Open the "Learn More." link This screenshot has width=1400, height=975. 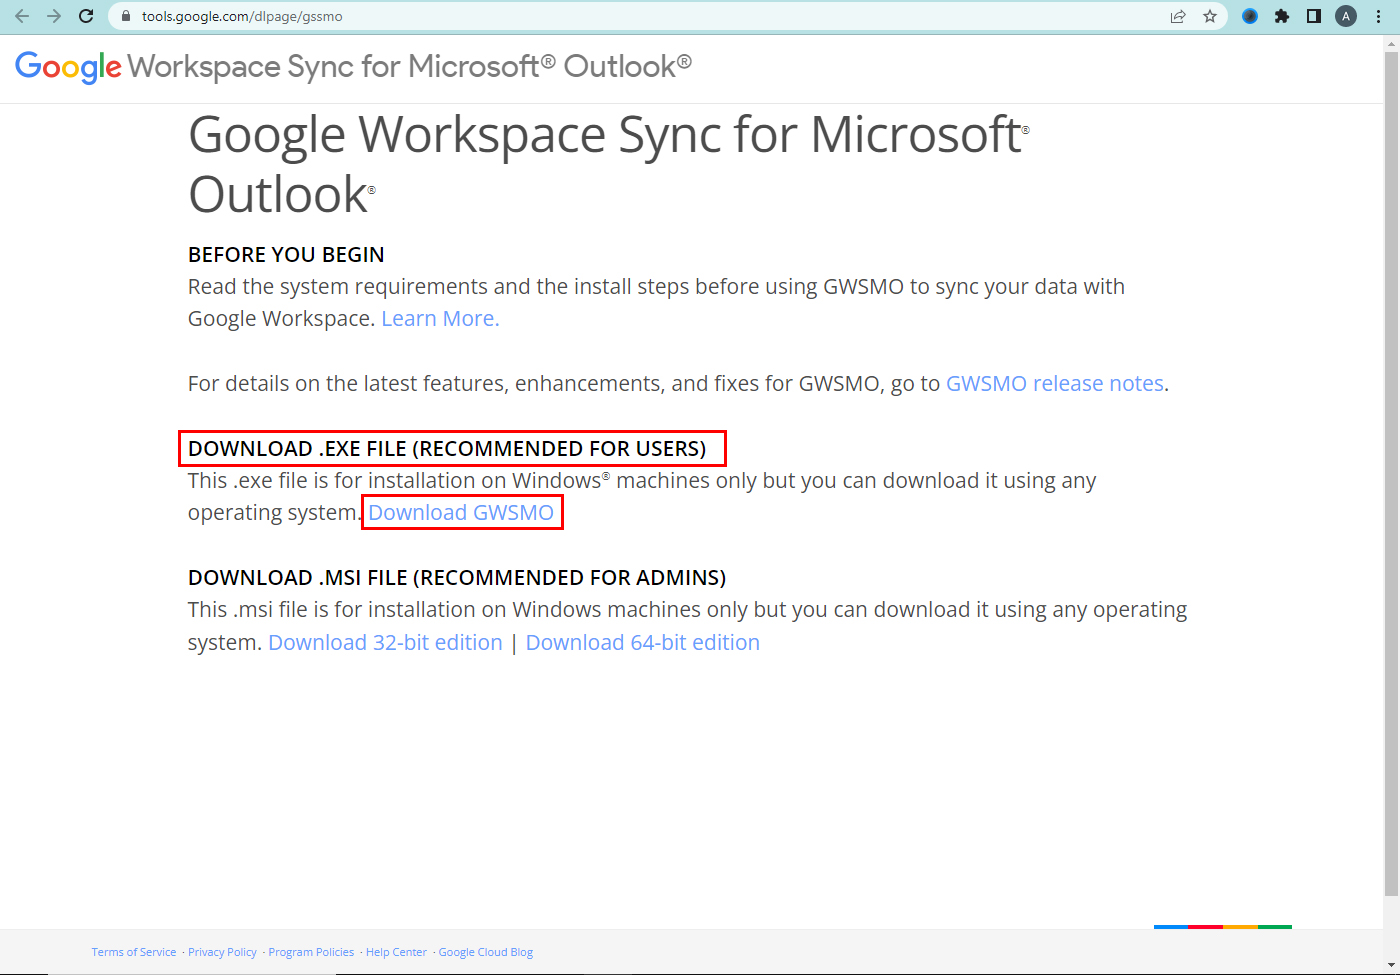click(440, 319)
